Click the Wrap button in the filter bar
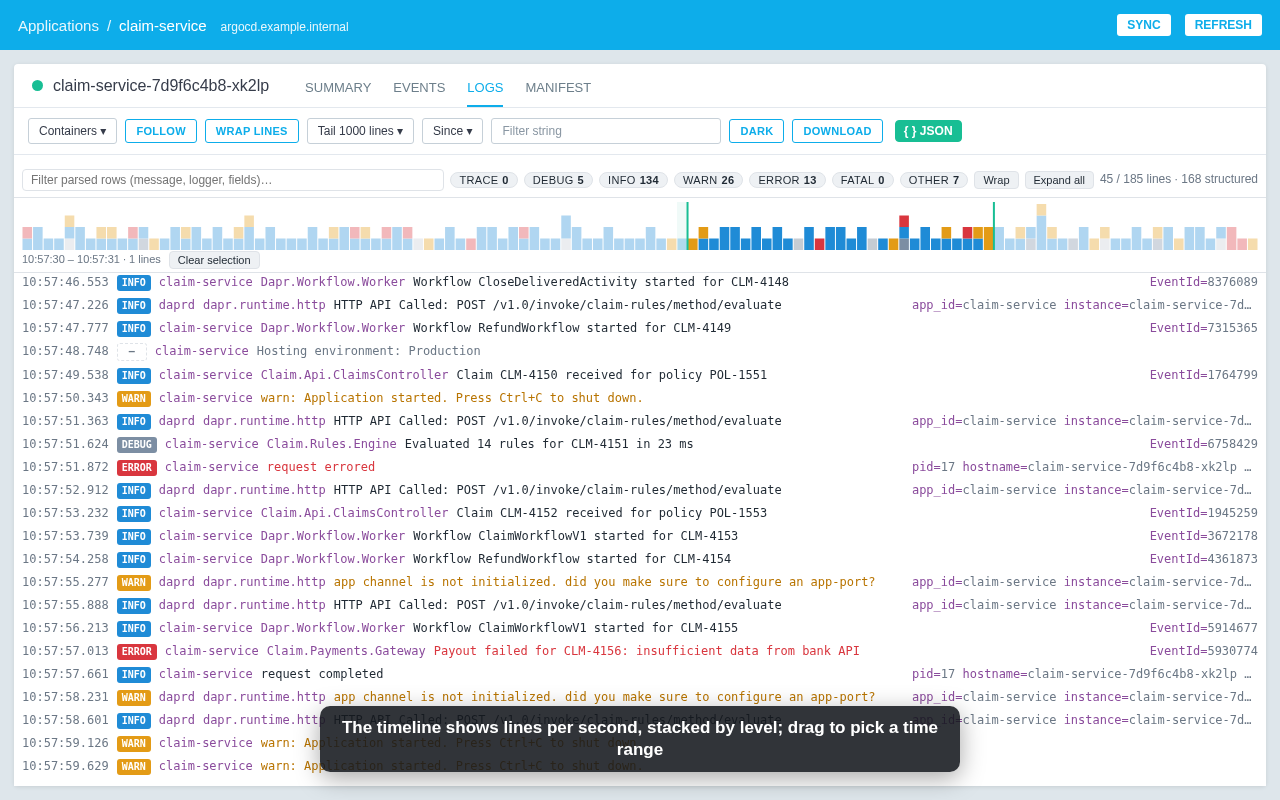This screenshot has height=800, width=1280. click(x=996, y=180)
